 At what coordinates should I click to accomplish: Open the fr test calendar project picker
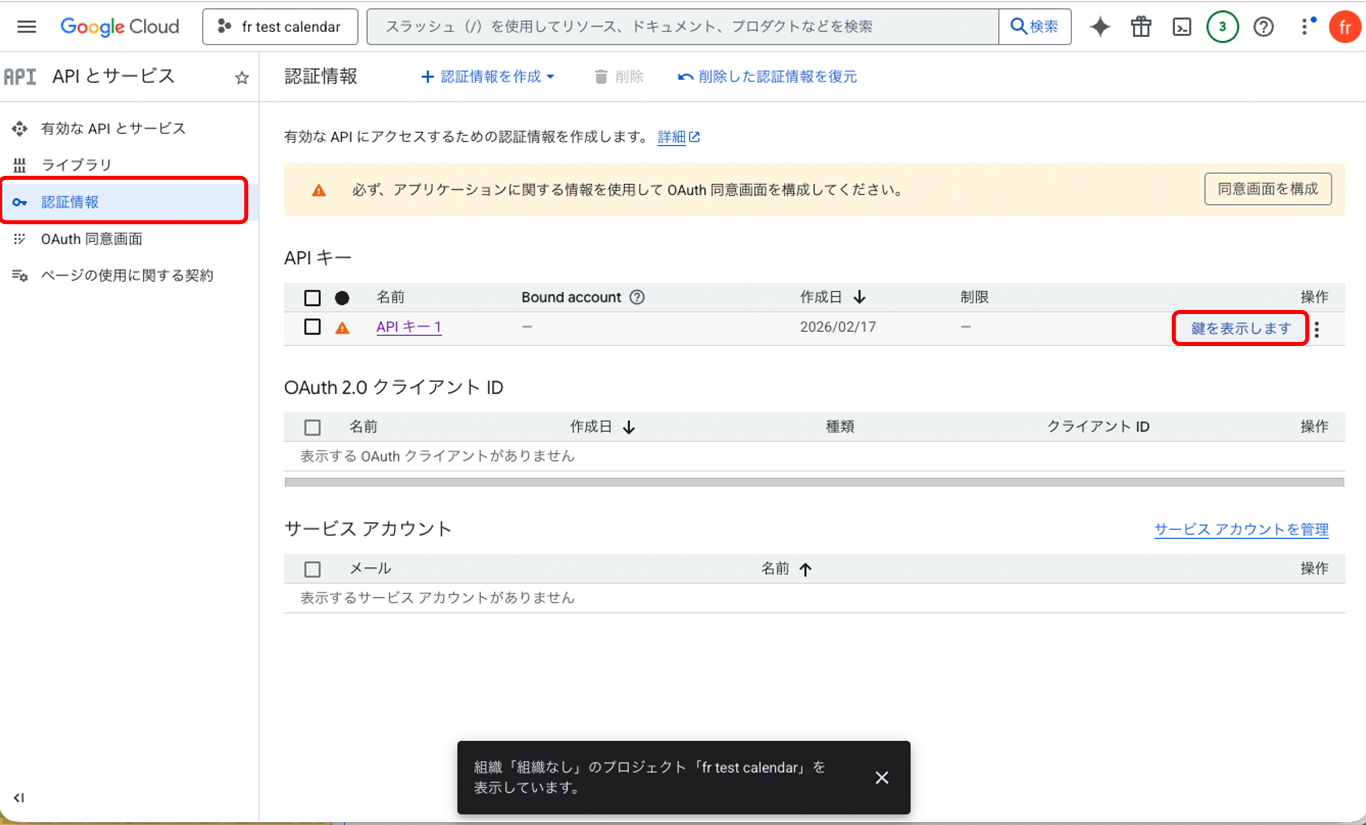pos(280,27)
